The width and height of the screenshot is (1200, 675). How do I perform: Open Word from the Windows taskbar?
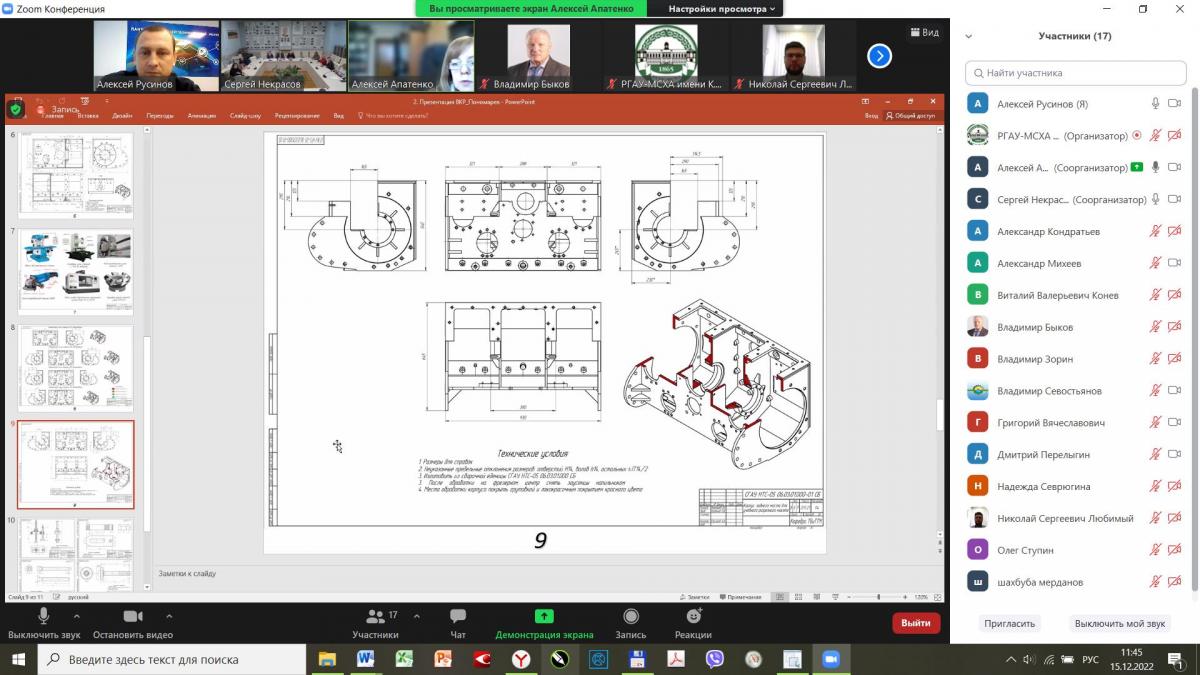coord(365,659)
